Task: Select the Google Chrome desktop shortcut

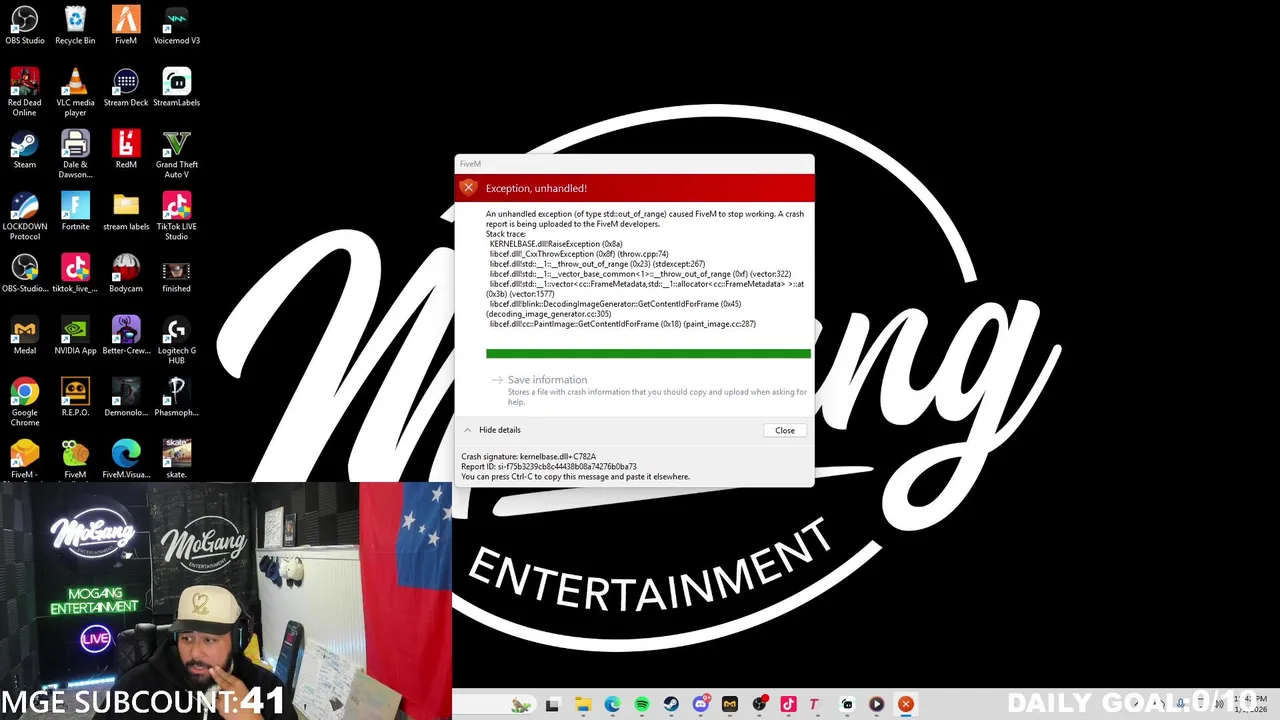Action: point(25,402)
